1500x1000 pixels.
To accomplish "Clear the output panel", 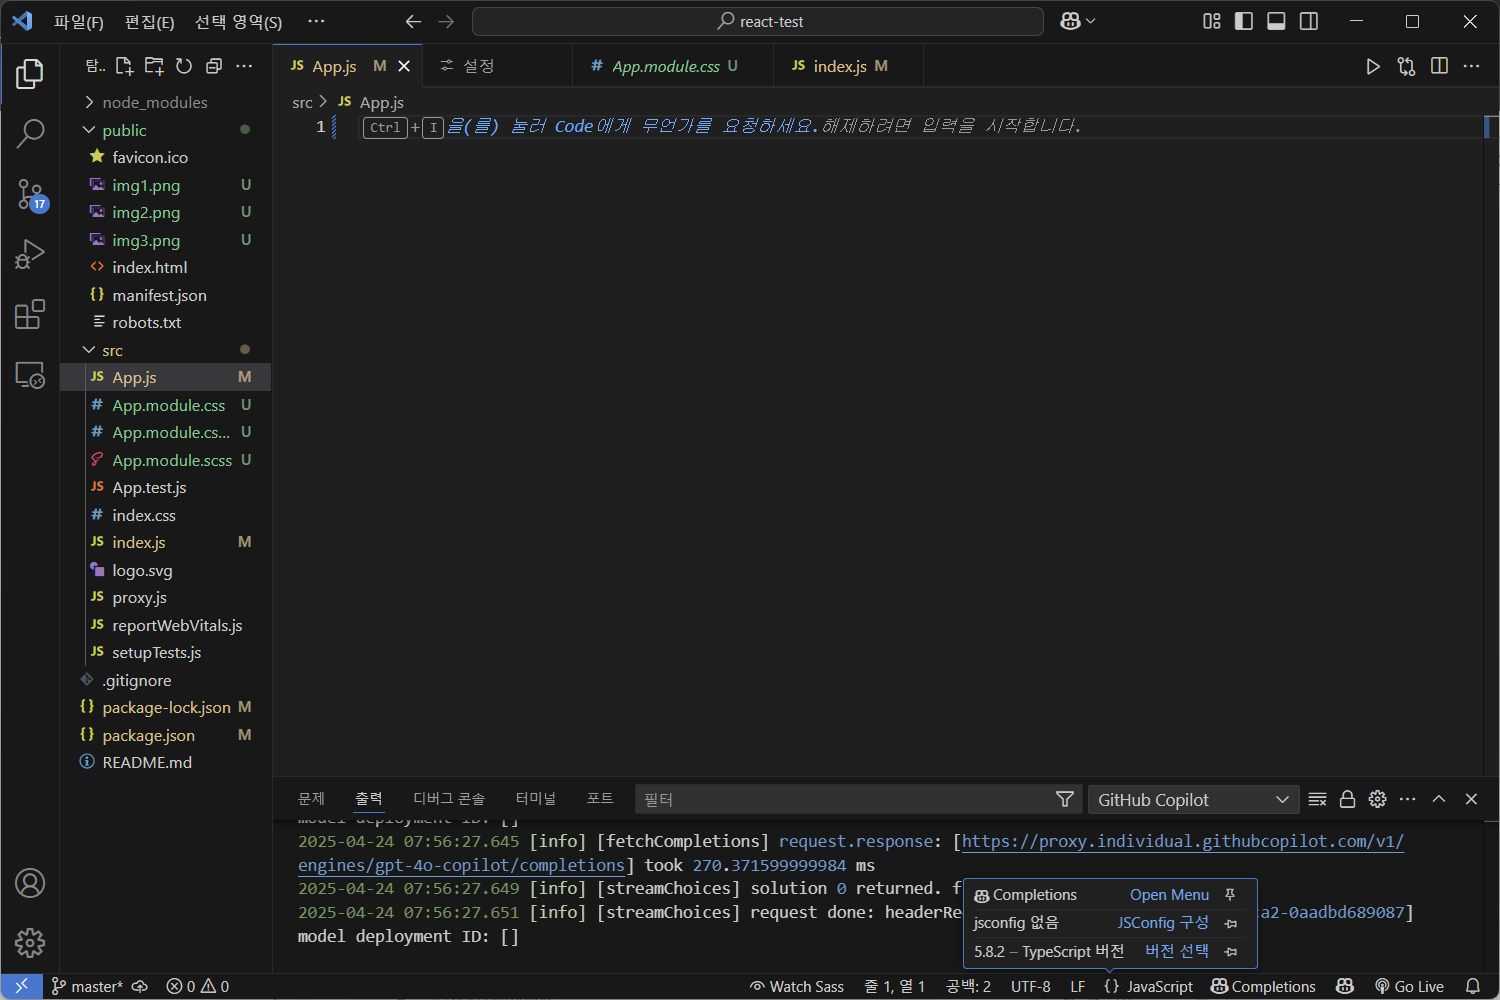I will [x=1317, y=799].
